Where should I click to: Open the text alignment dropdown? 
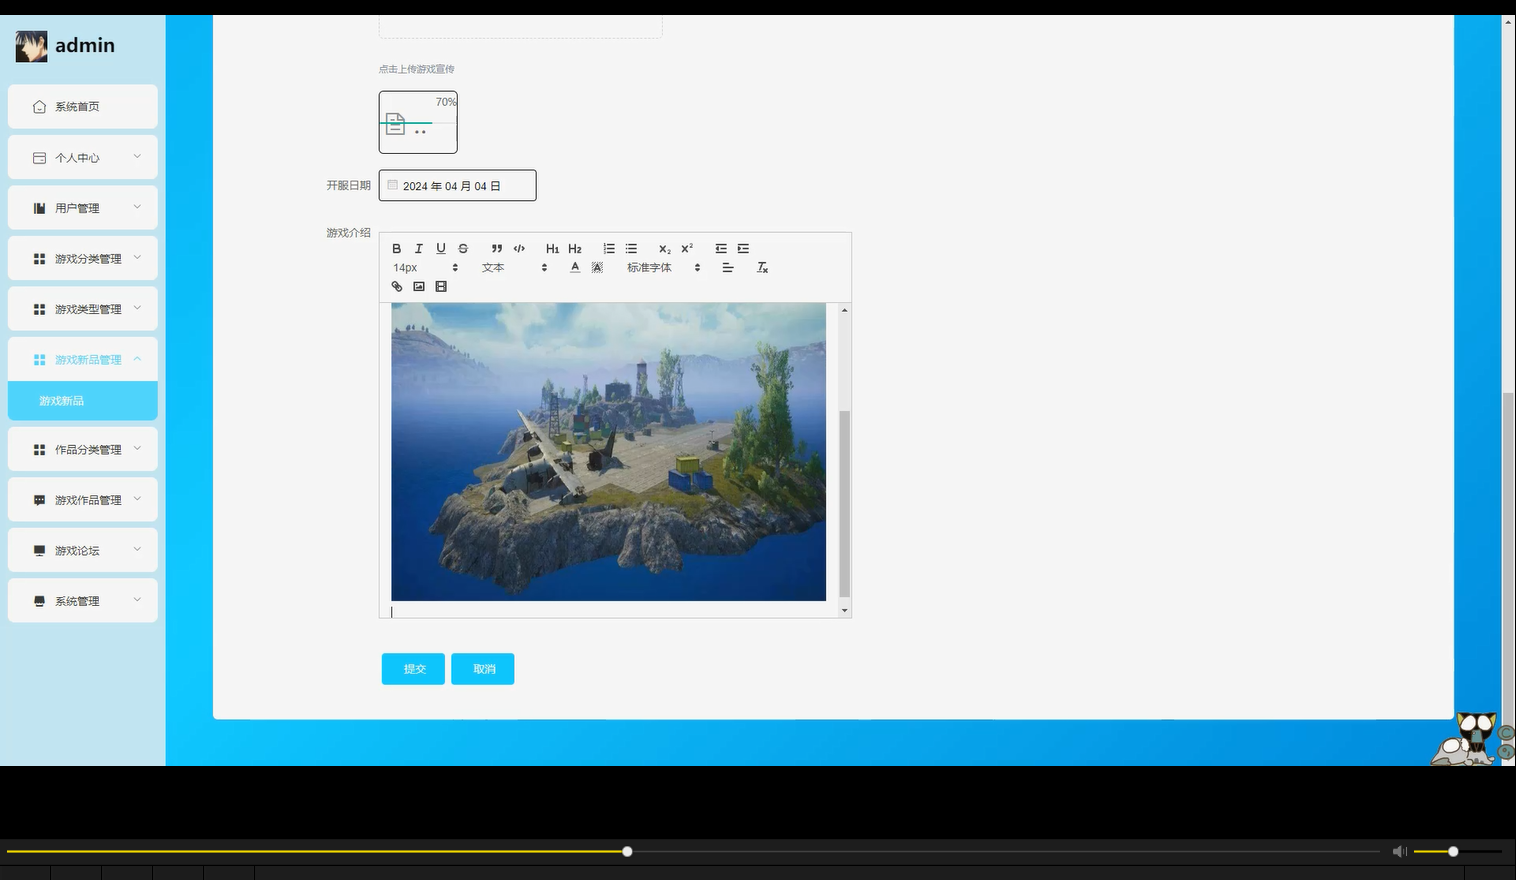[728, 268]
